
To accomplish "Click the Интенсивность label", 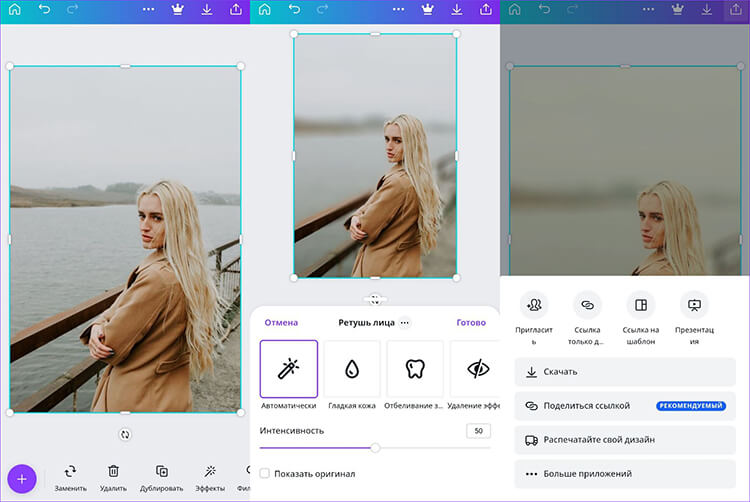I will click(292, 431).
